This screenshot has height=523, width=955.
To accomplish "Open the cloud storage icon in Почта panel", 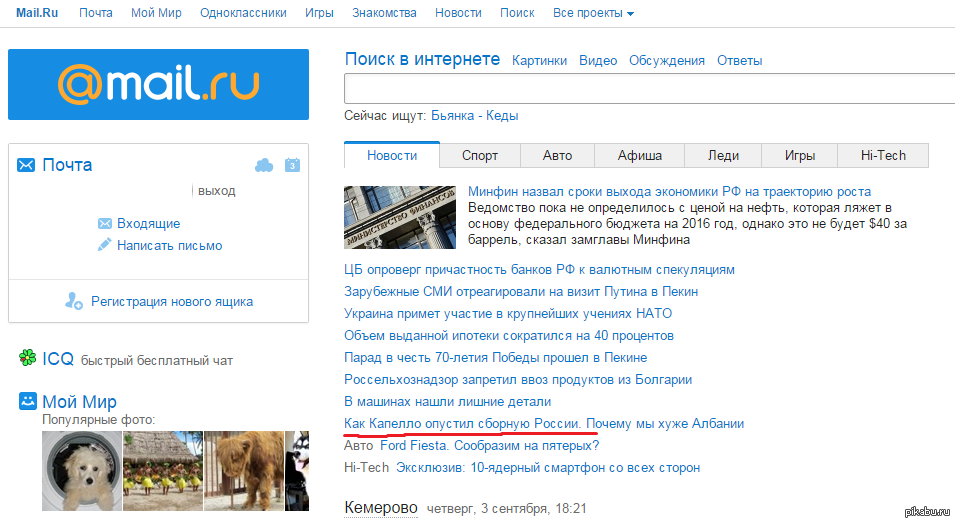I will pos(264,165).
